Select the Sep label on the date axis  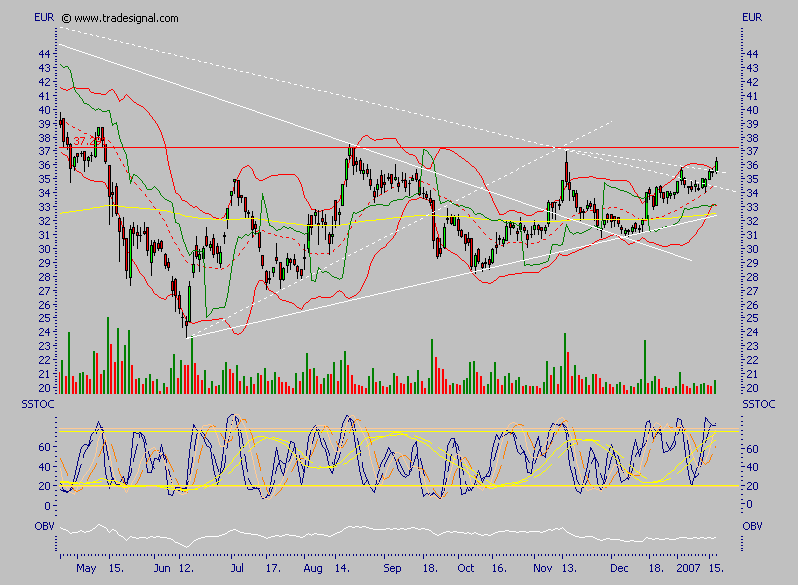(392, 569)
